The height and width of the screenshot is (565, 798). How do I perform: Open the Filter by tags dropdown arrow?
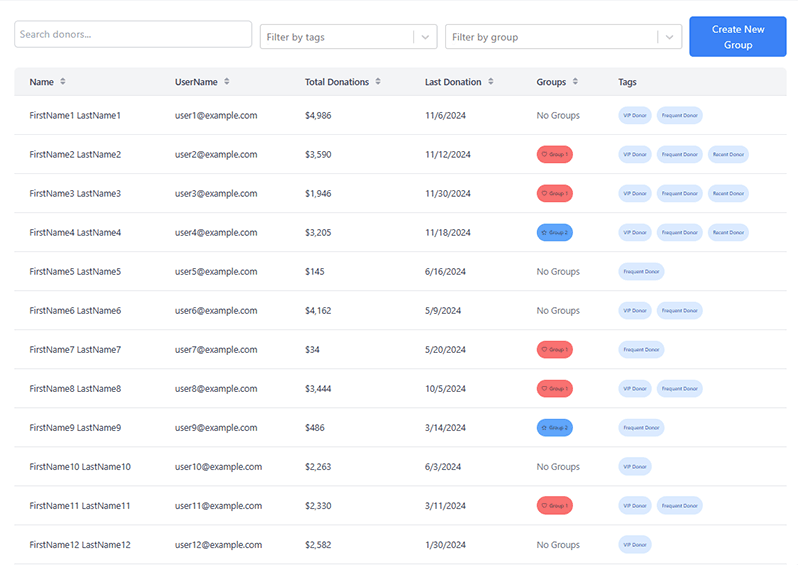click(425, 37)
